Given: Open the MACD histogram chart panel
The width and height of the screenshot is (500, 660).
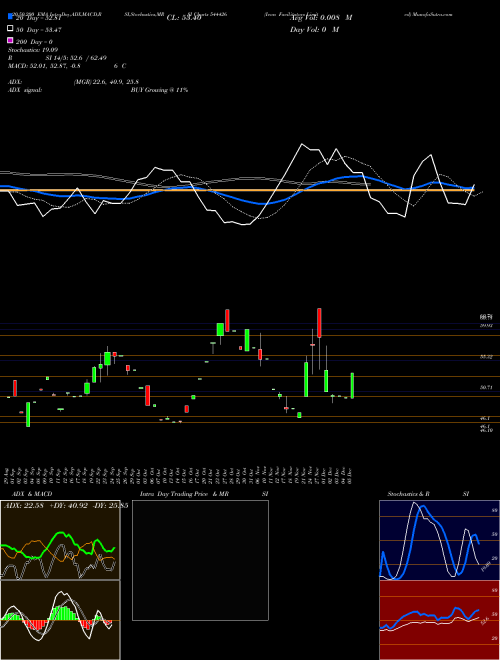Looking at the screenshot, I should point(60,620).
